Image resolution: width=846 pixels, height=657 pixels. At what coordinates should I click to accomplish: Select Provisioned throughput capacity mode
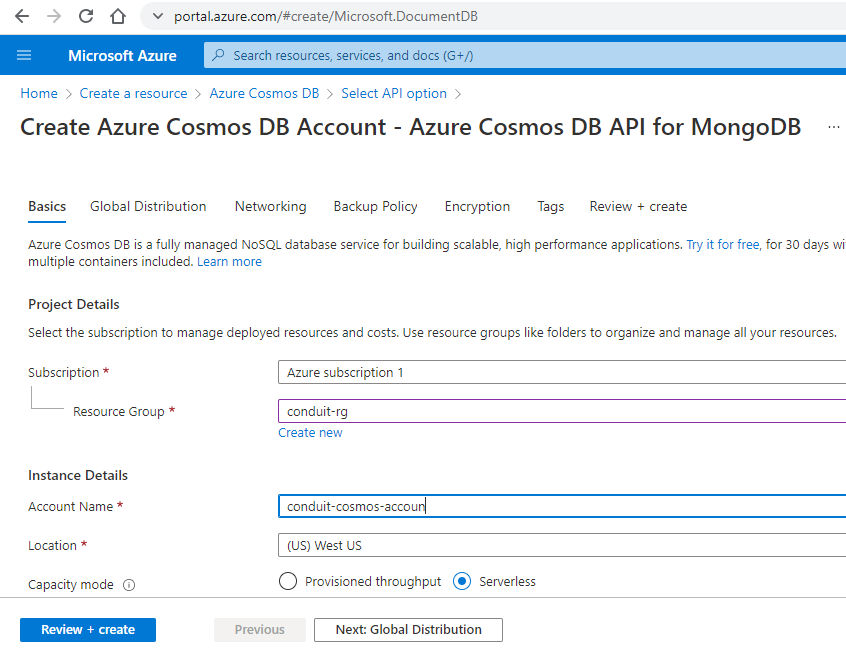pyautogui.click(x=288, y=581)
